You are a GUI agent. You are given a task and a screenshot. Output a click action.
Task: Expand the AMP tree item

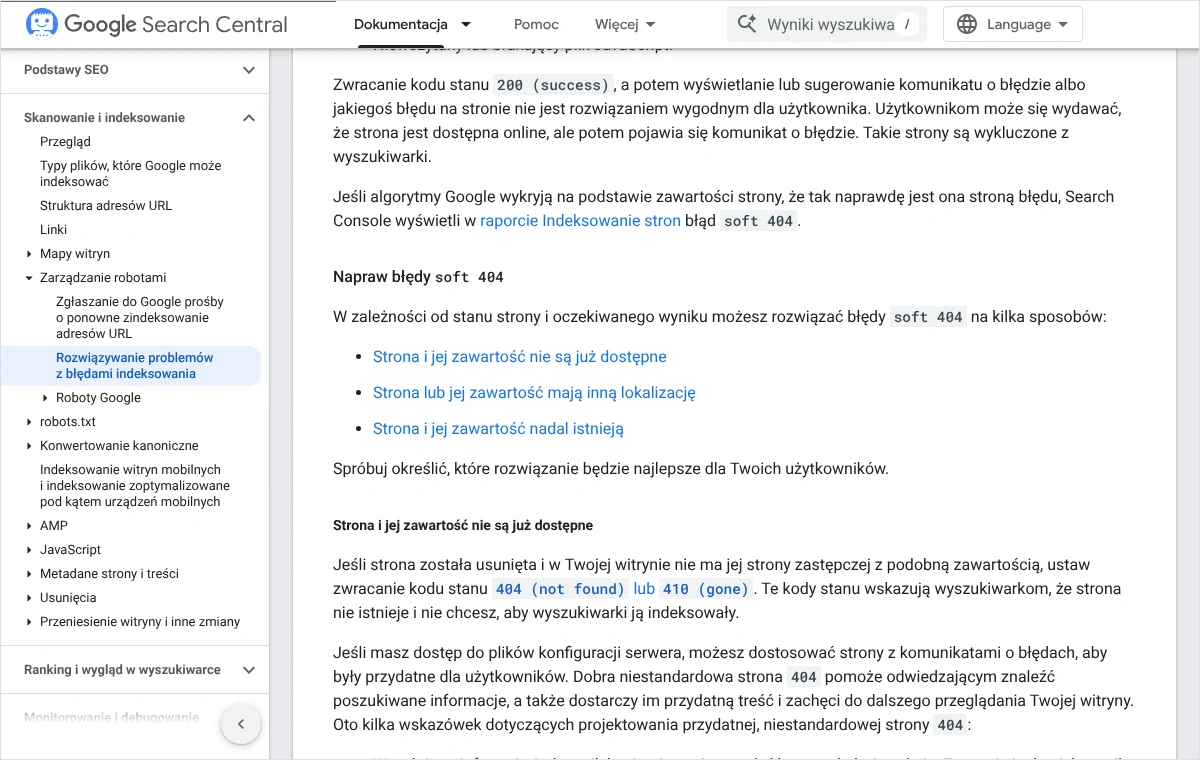point(29,526)
